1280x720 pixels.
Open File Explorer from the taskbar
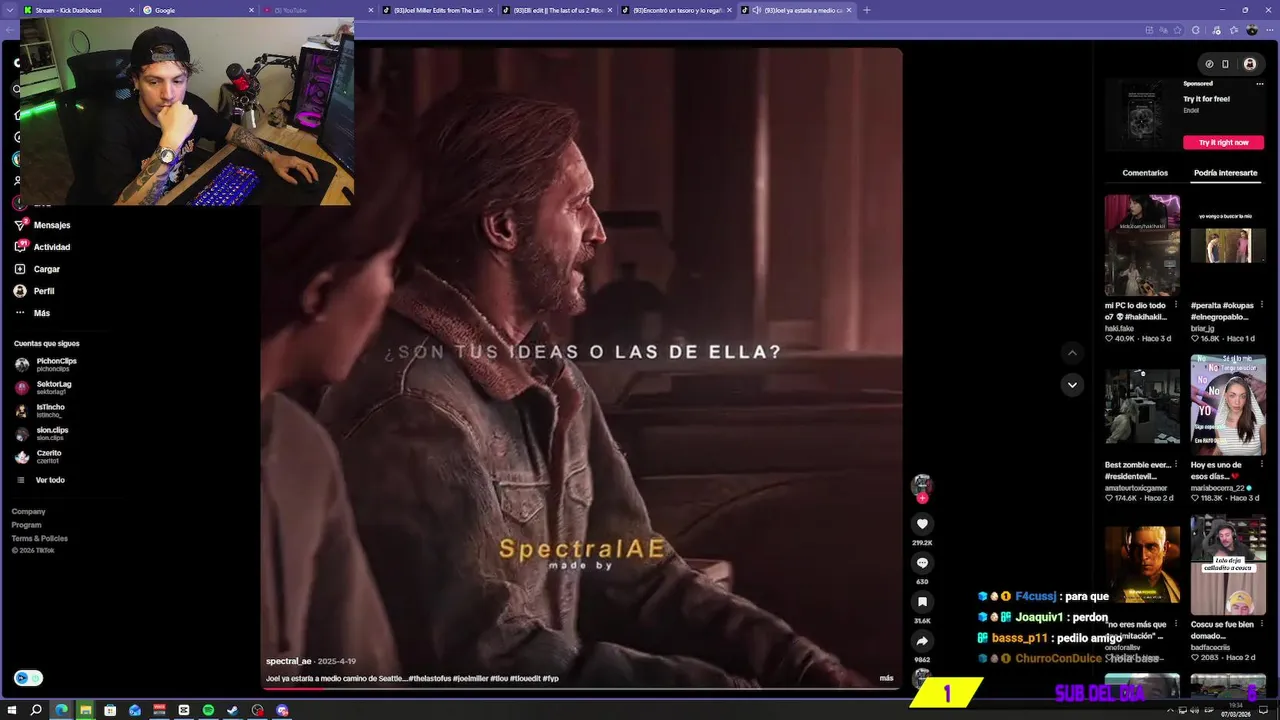click(x=86, y=710)
